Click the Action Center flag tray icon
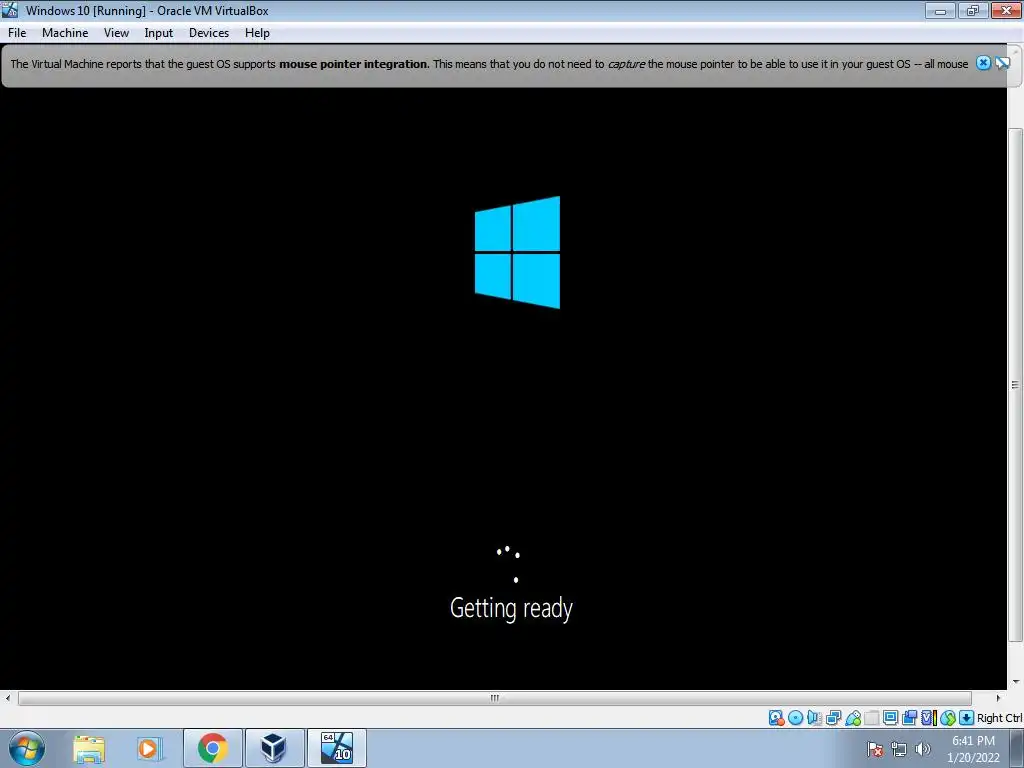This screenshot has height=768, width=1024. [x=875, y=749]
